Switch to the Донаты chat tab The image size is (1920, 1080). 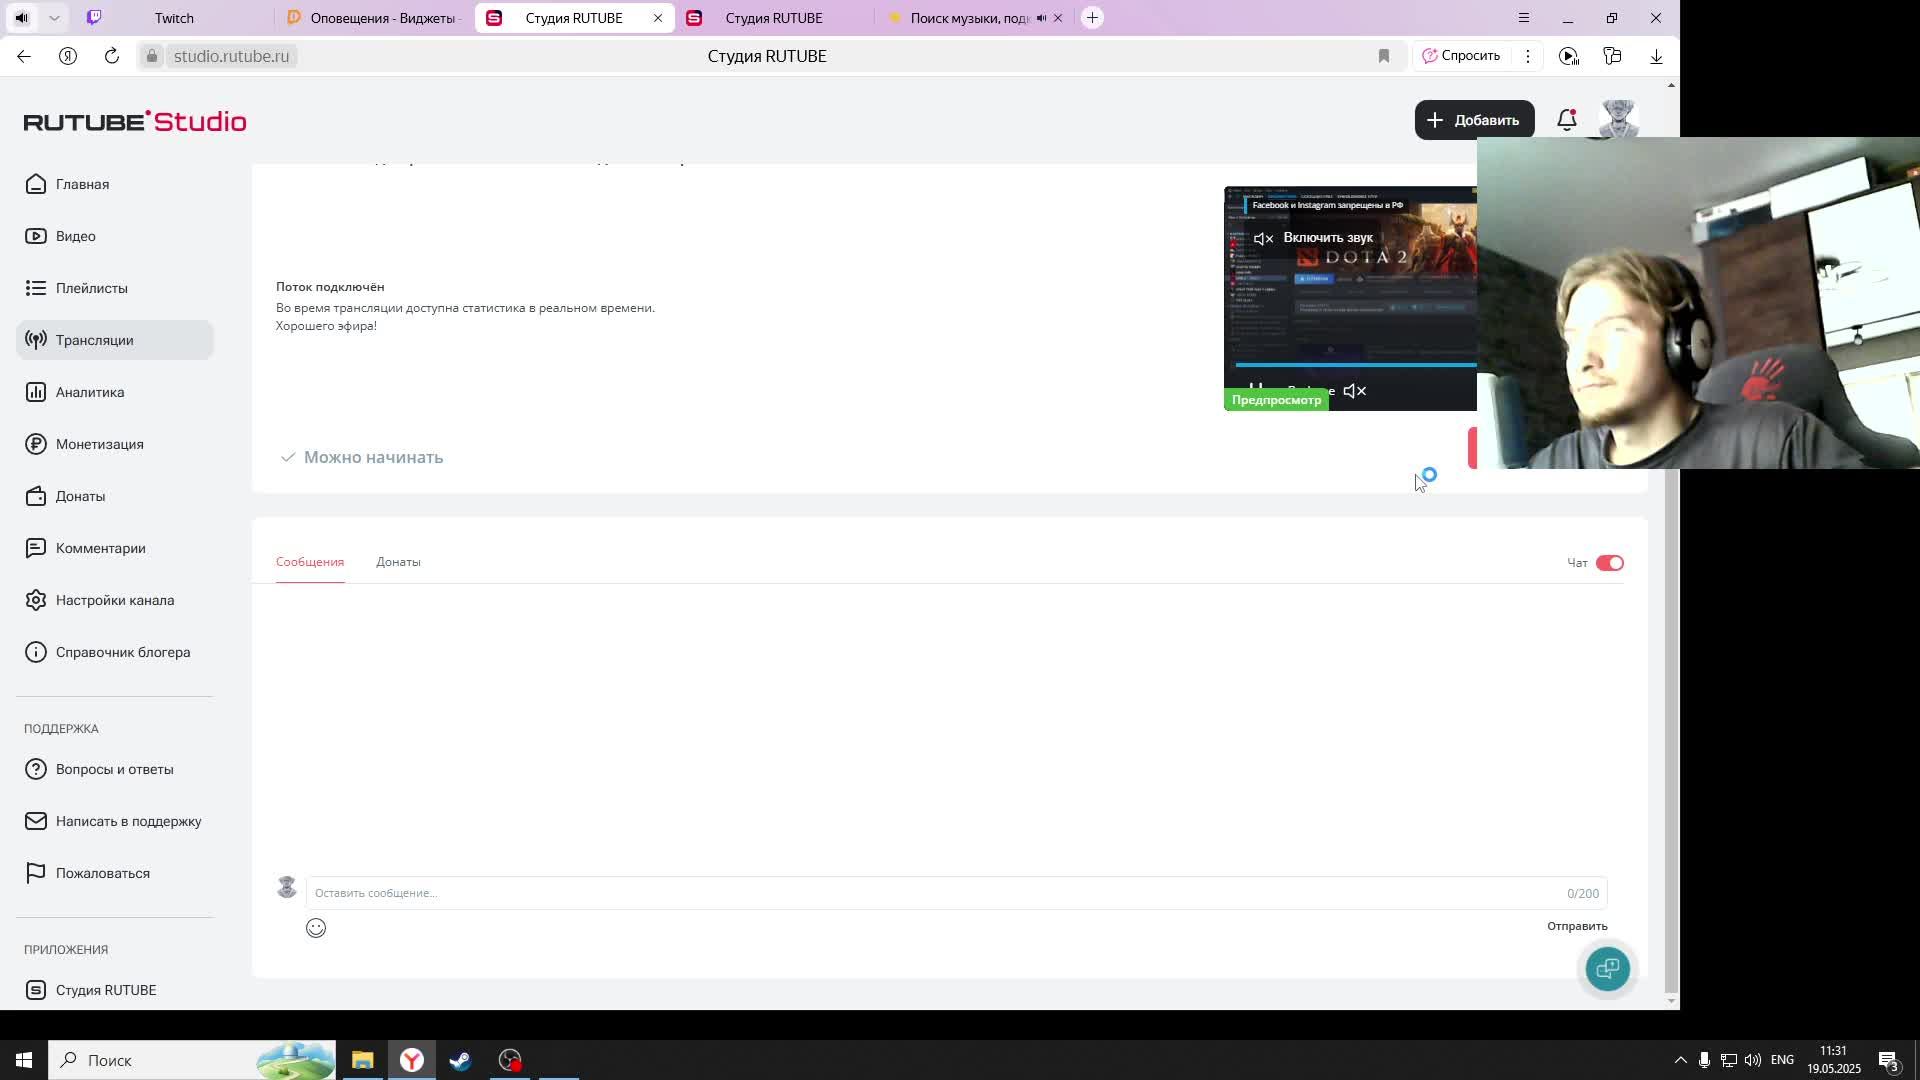point(398,562)
